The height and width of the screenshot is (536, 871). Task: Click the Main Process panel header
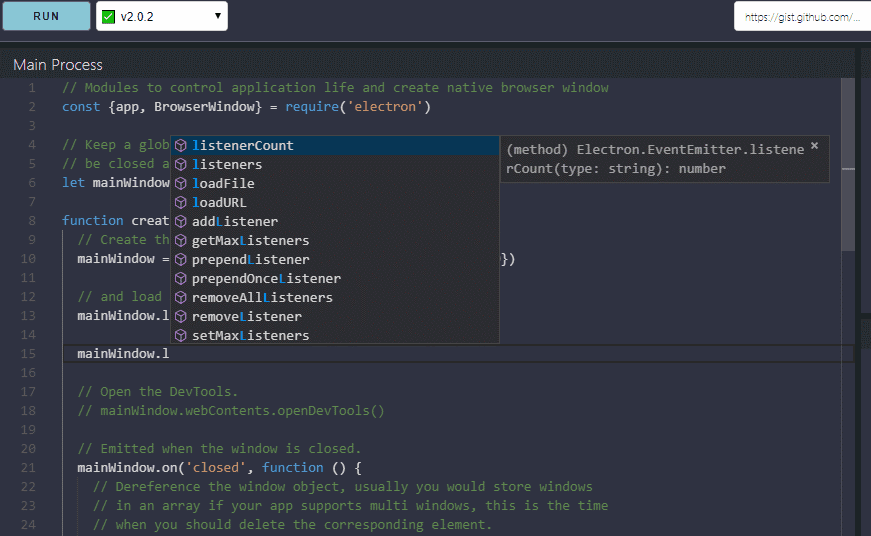tap(58, 65)
